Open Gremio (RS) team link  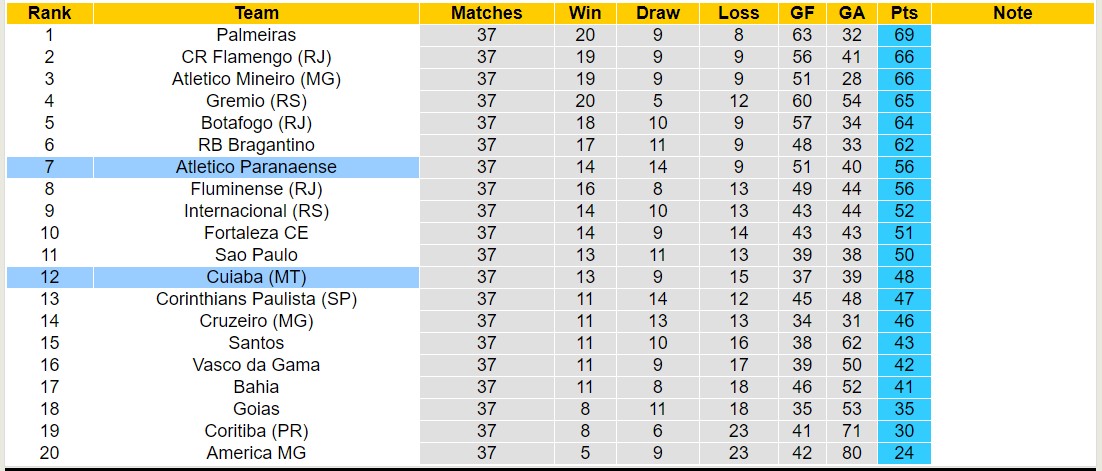point(256,101)
